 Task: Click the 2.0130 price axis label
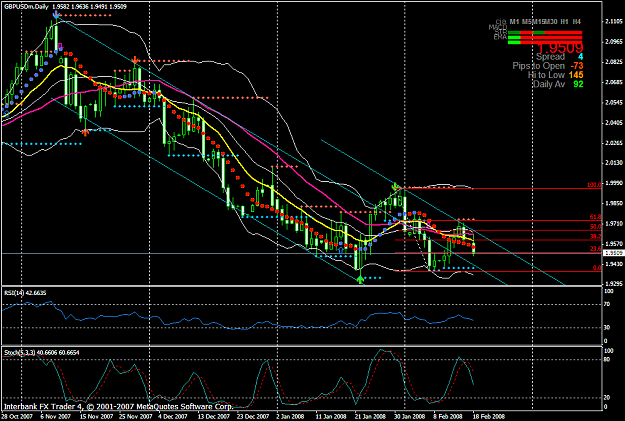[x=613, y=163]
